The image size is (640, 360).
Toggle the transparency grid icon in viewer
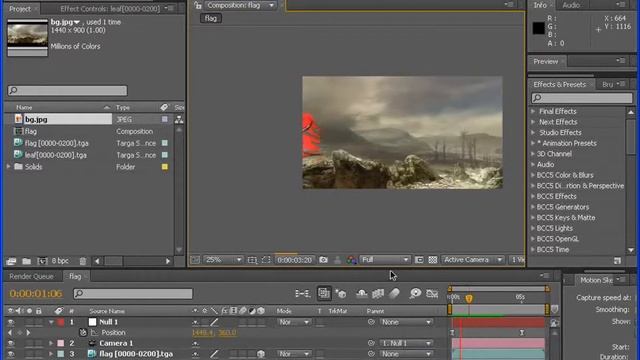click(433, 260)
